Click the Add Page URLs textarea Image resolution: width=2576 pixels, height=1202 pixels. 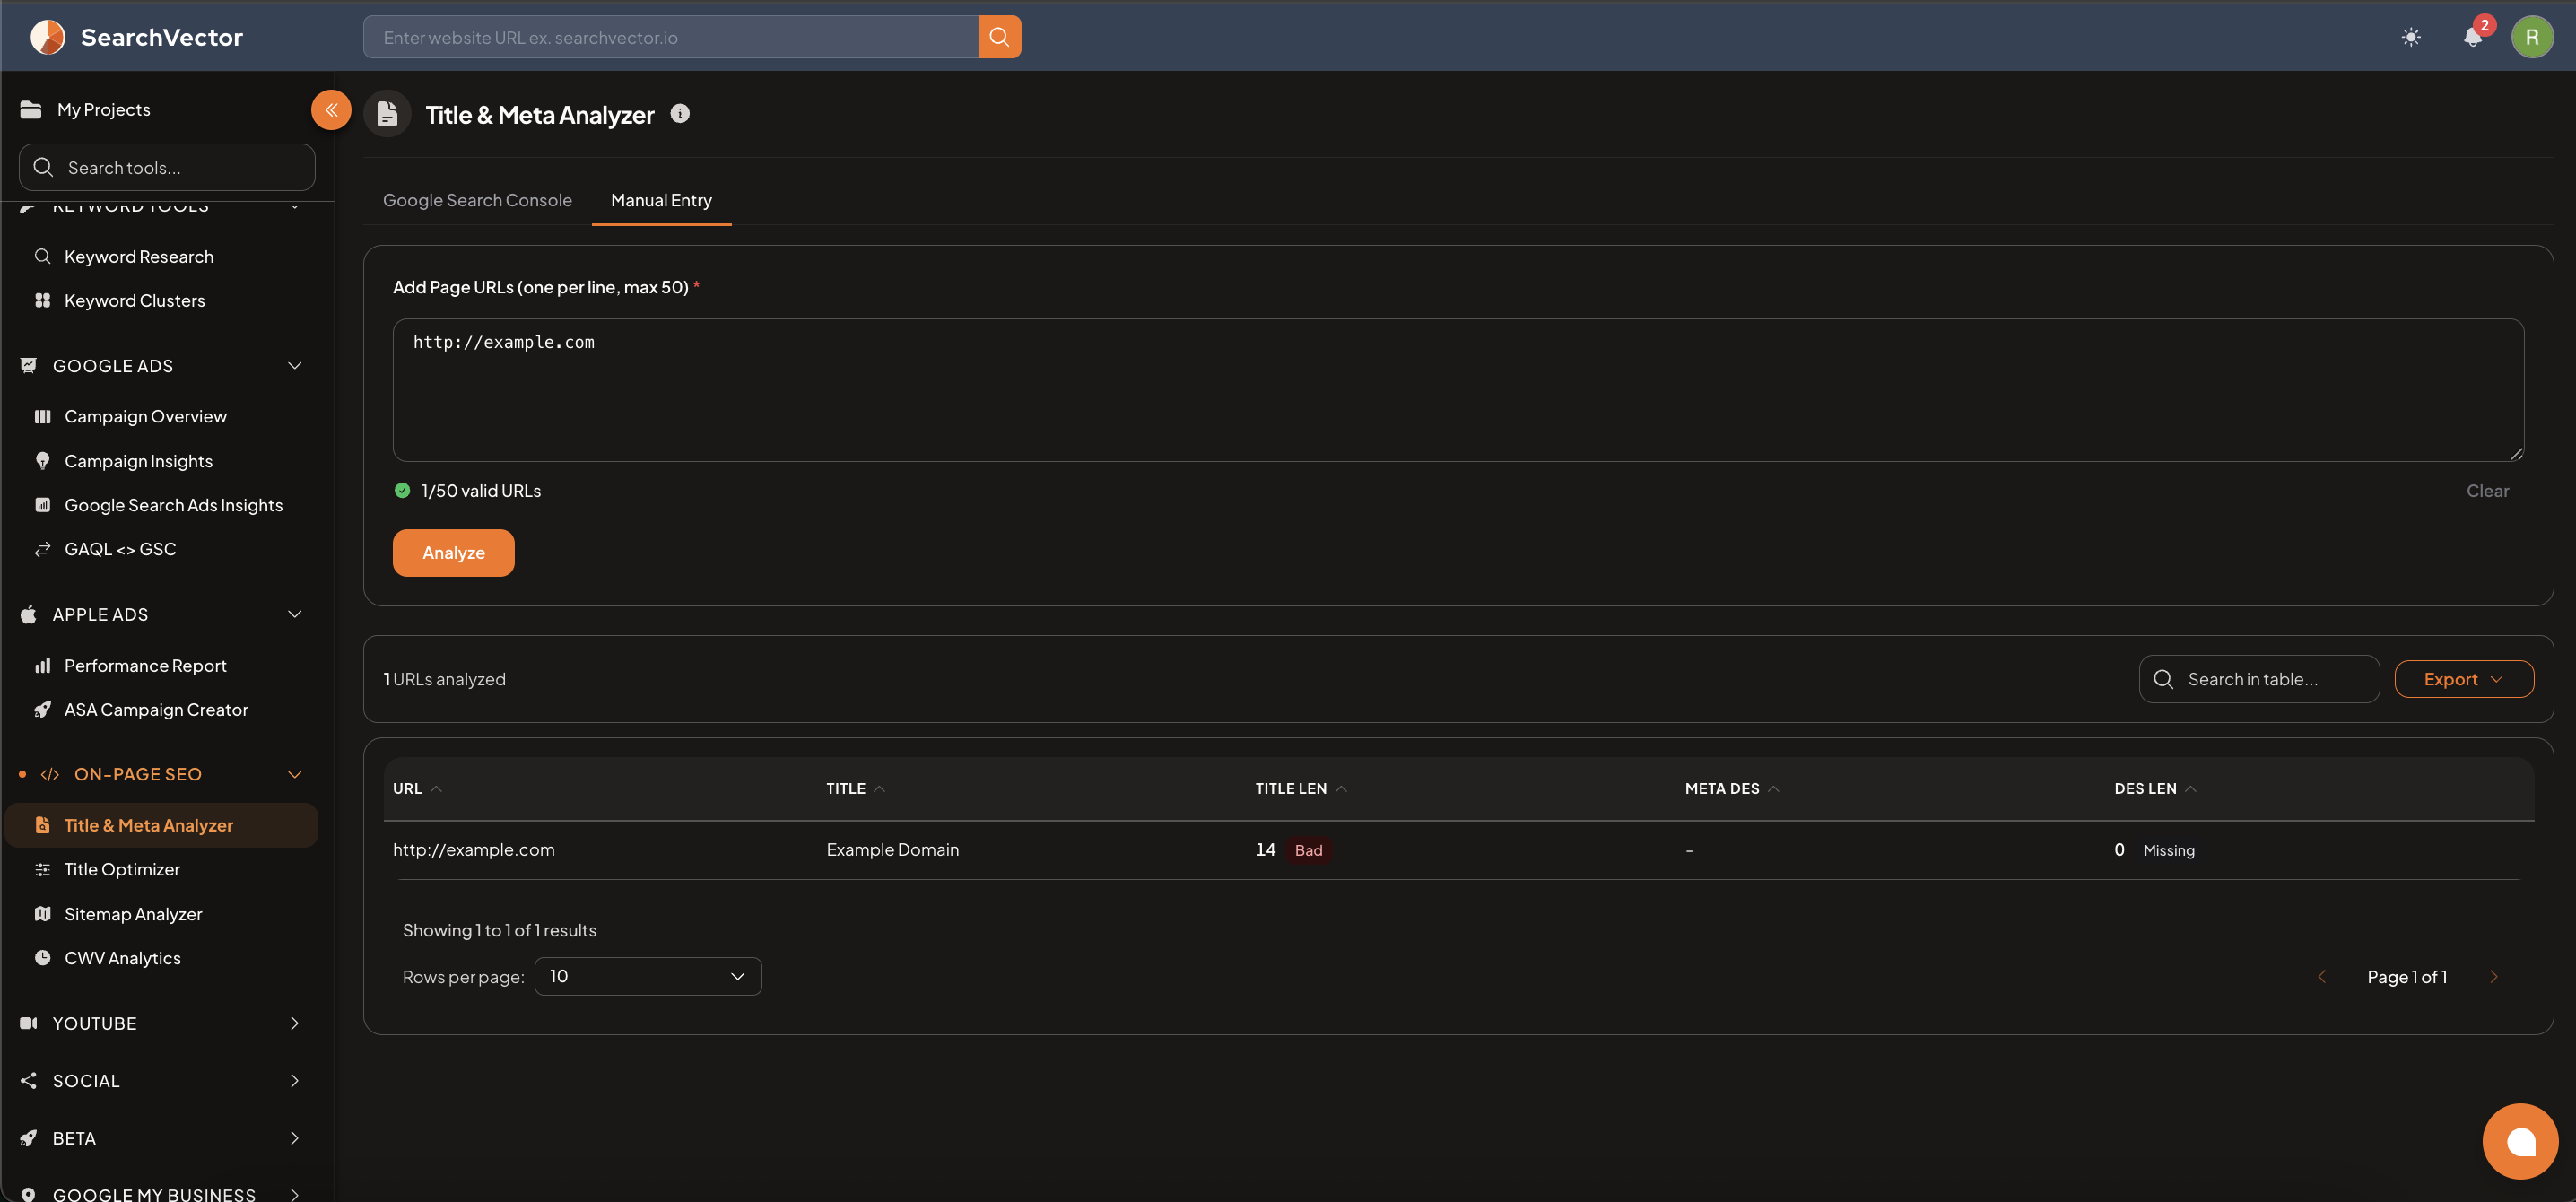(1458, 390)
